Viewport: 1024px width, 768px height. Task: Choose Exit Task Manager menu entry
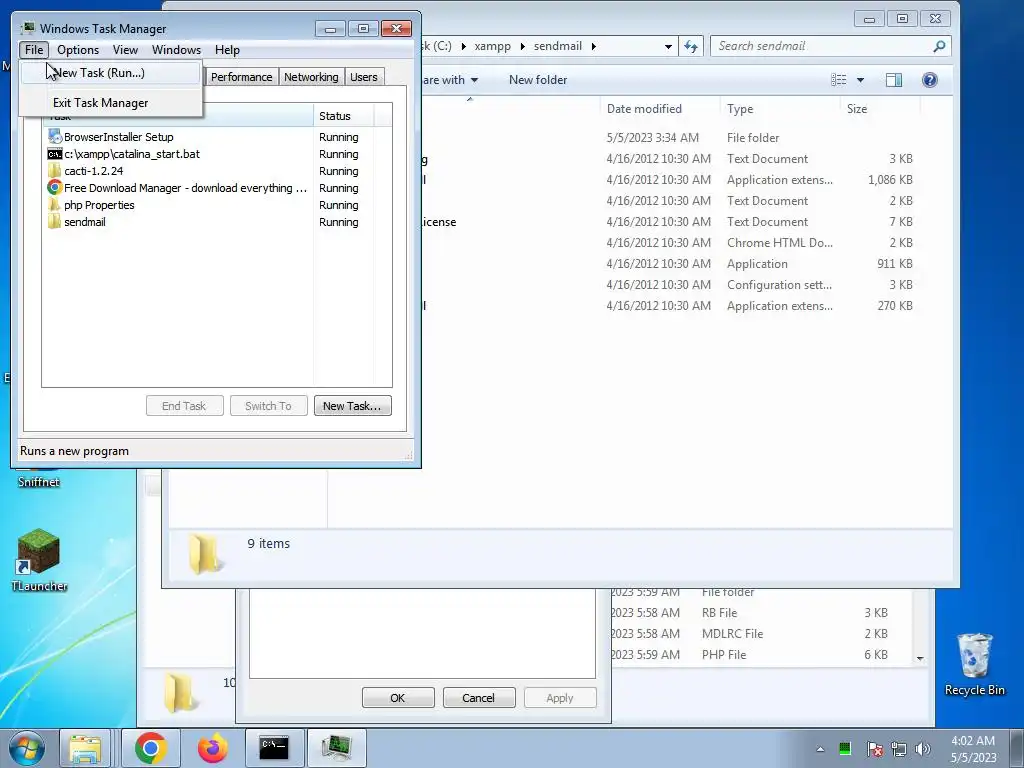tap(110, 103)
